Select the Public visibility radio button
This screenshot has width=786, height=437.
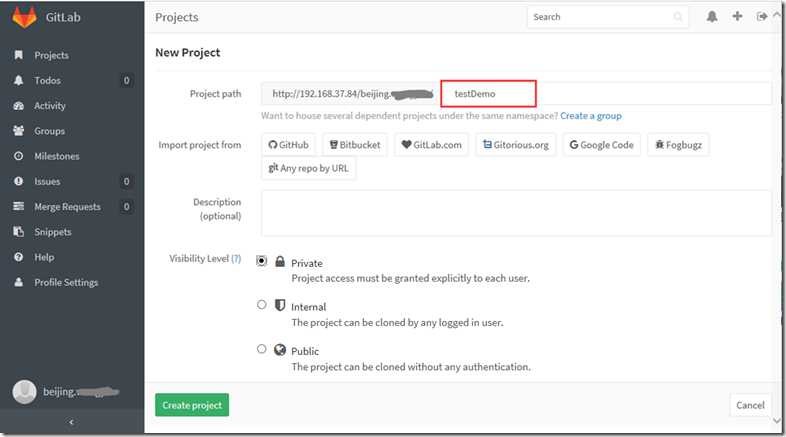point(262,349)
